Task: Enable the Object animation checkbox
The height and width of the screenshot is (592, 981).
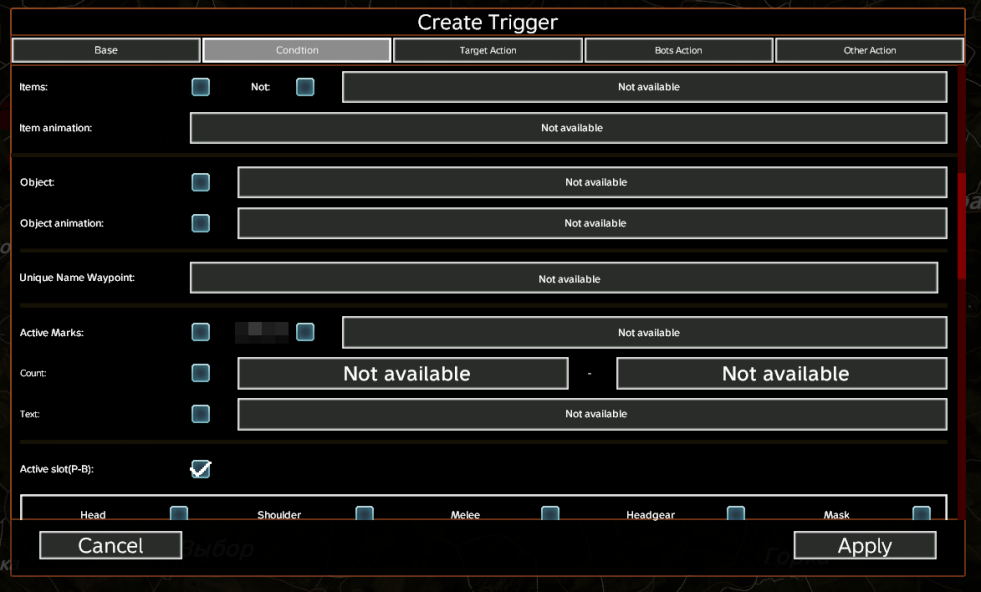Action: (201, 223)
